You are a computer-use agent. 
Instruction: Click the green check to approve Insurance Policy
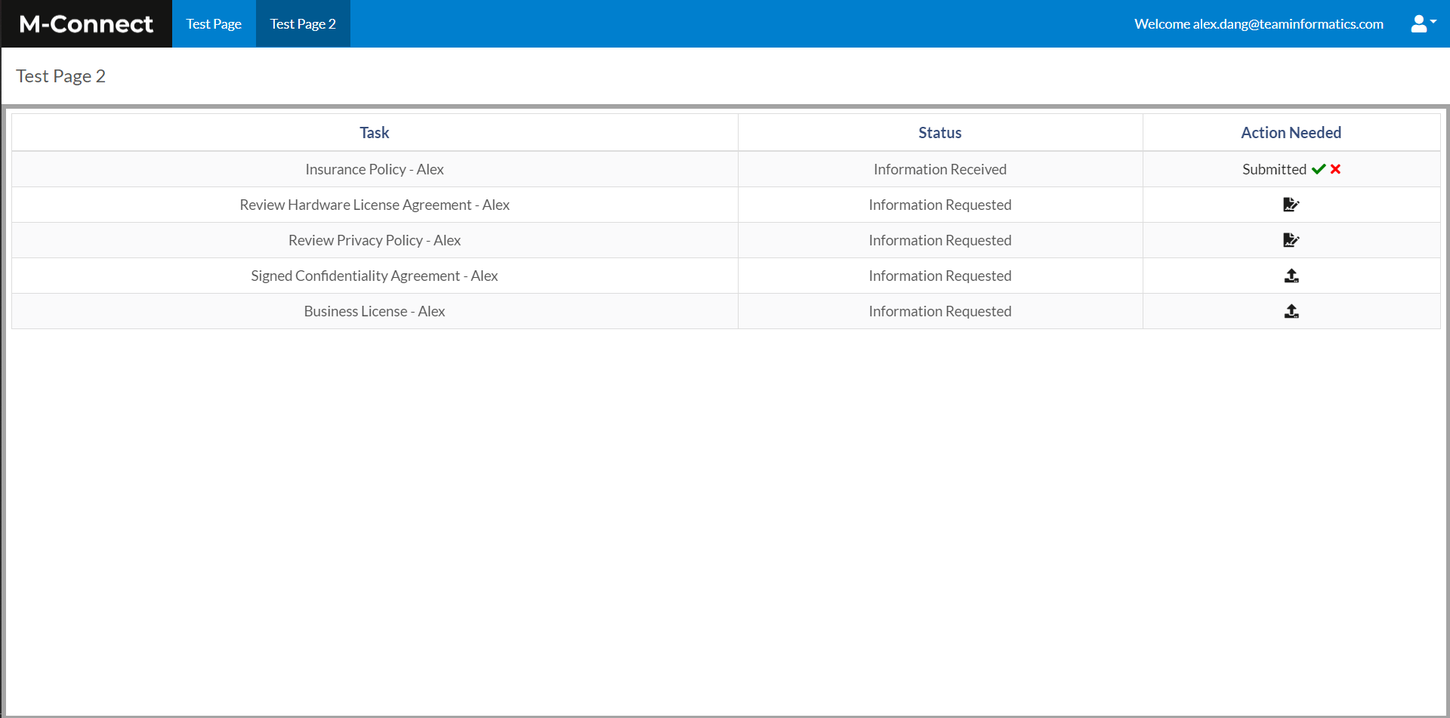pos(1318,169)
